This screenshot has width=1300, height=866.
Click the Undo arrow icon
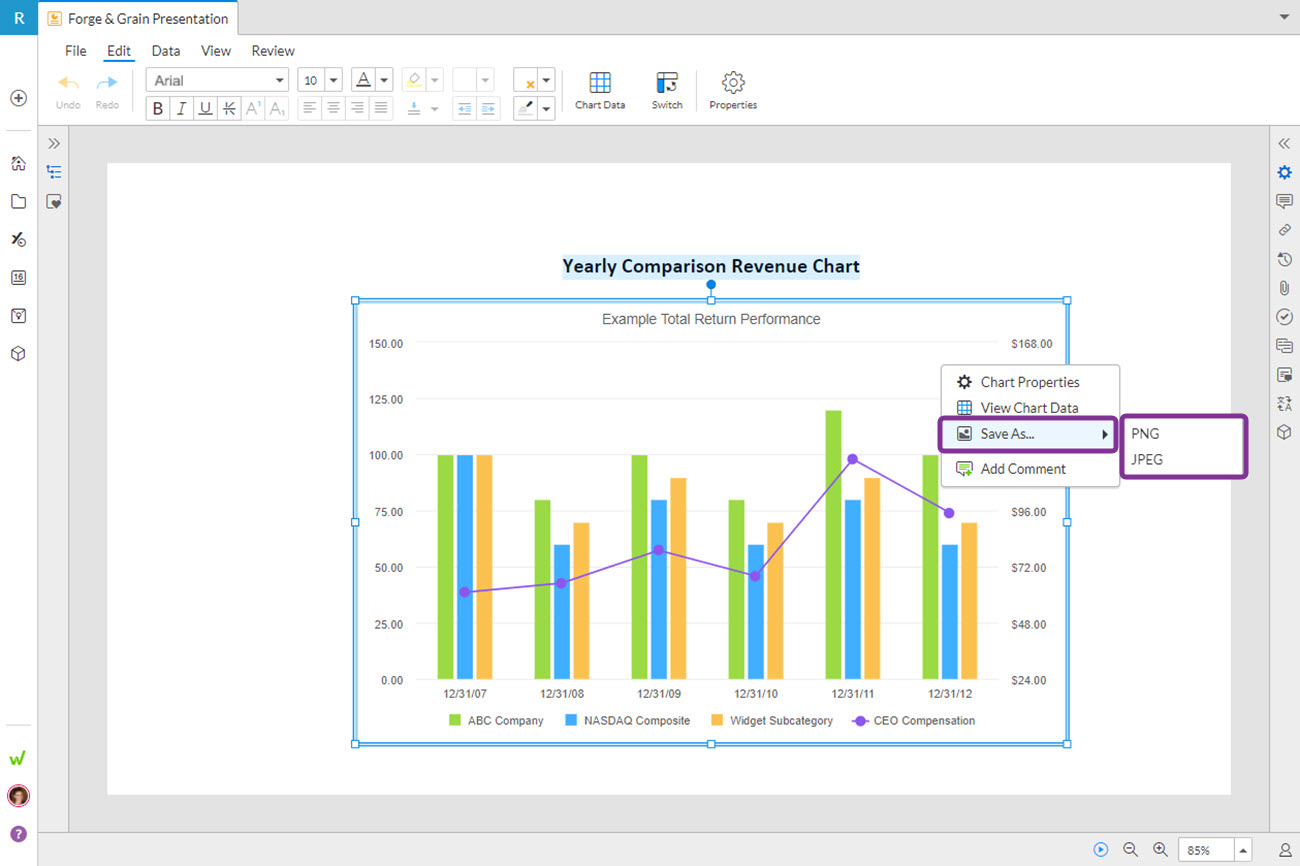(67, 84)
